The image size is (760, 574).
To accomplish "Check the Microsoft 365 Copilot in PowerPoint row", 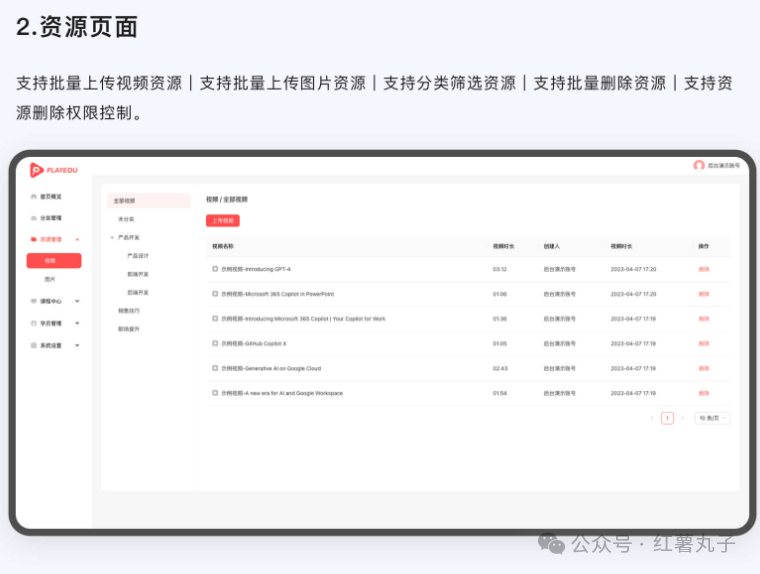I will pyautogui.click(x=215, y=294).
